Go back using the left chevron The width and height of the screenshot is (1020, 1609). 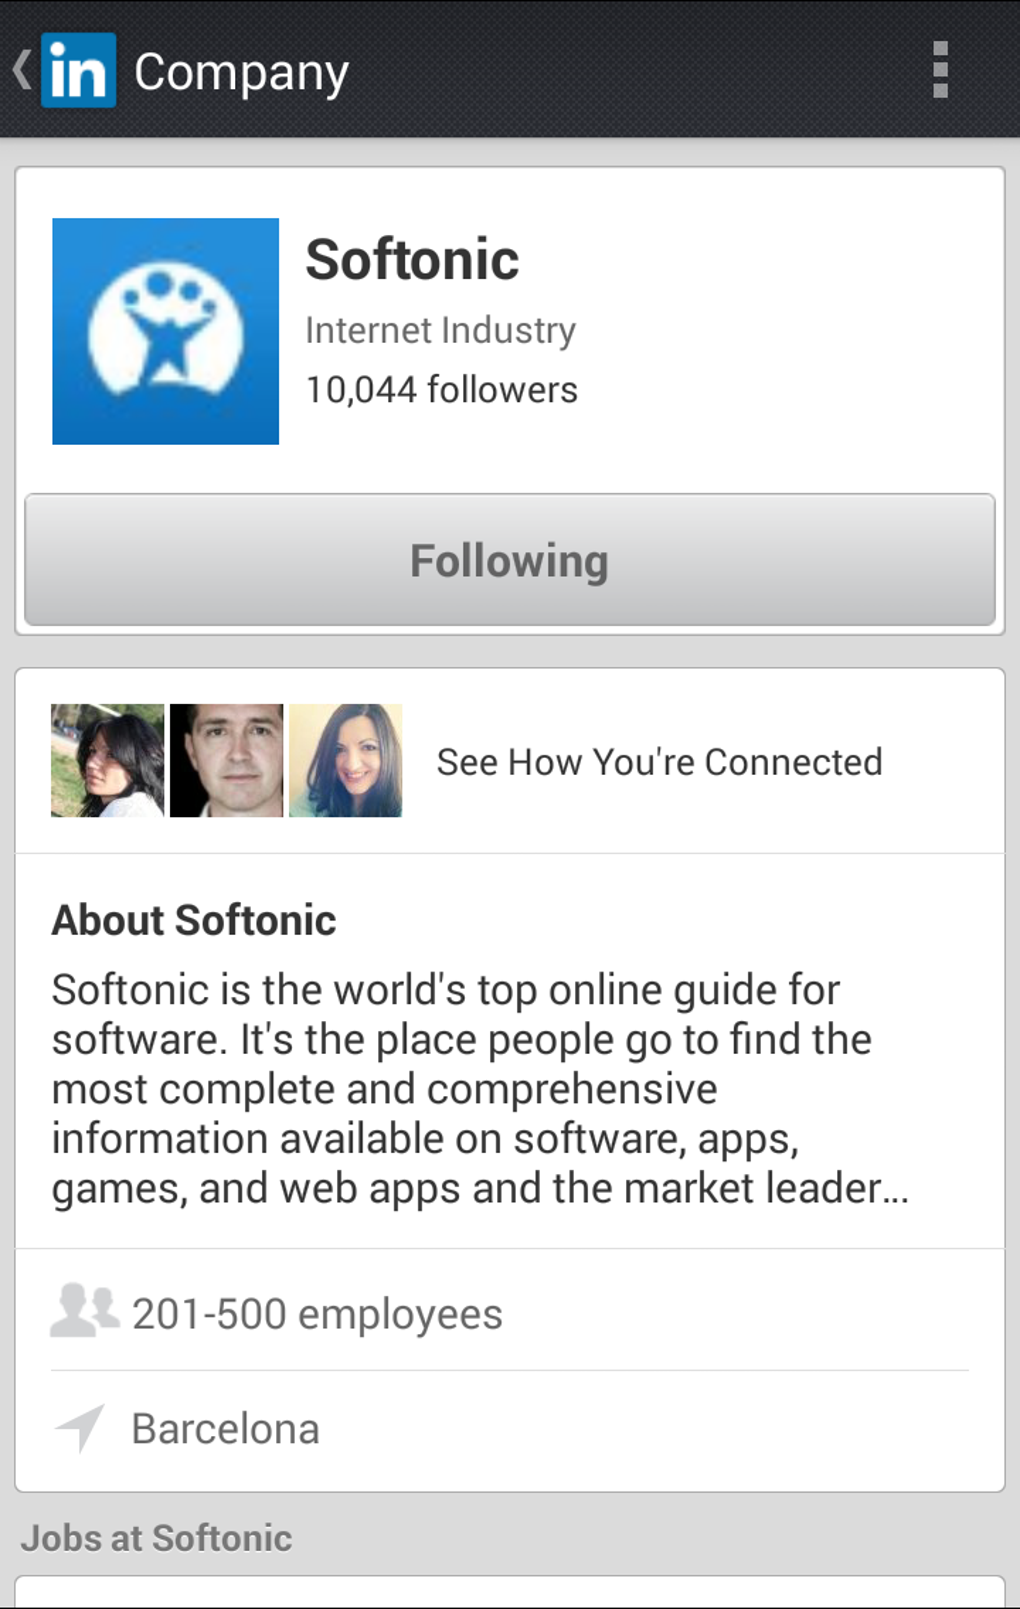(22, 70)
